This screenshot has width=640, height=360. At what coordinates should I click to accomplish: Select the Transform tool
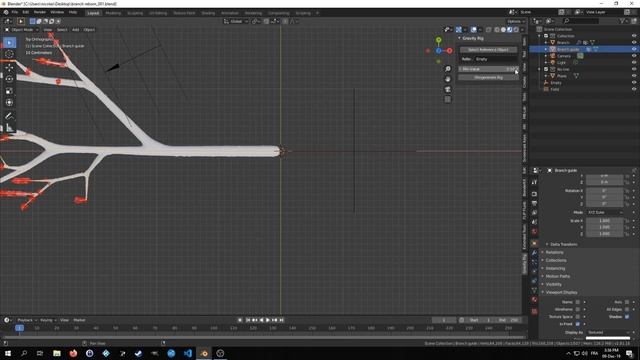[x=9, y=102]
